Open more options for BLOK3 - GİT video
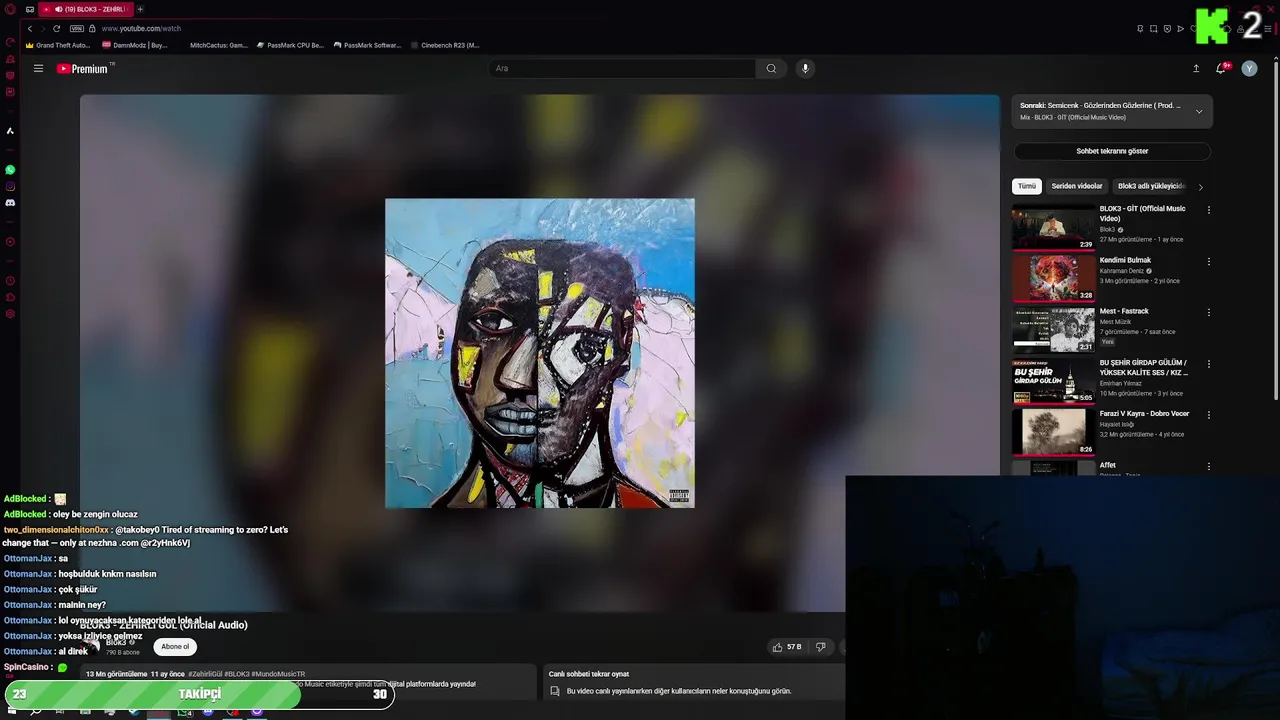 point(1208,210)
